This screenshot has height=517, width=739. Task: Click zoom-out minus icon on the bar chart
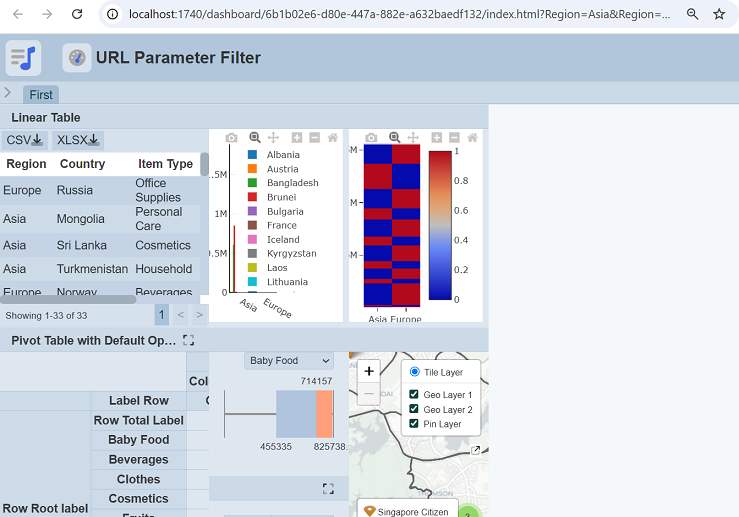click(x=315, y=137)
